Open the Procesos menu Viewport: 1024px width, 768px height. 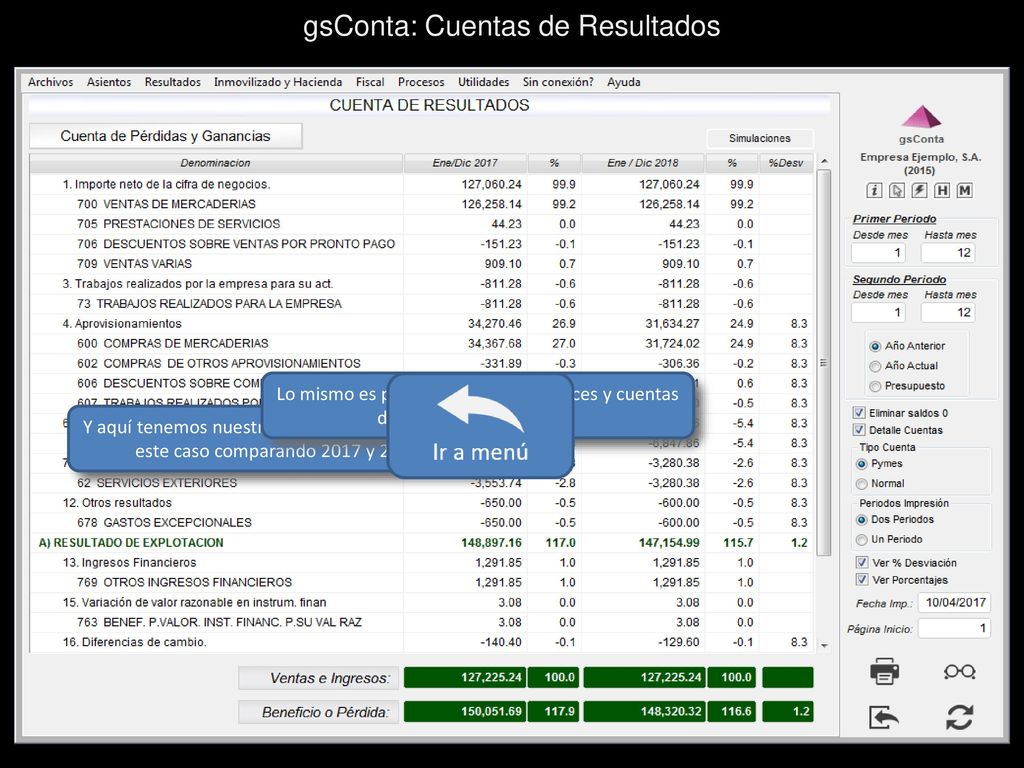(421, 82)
